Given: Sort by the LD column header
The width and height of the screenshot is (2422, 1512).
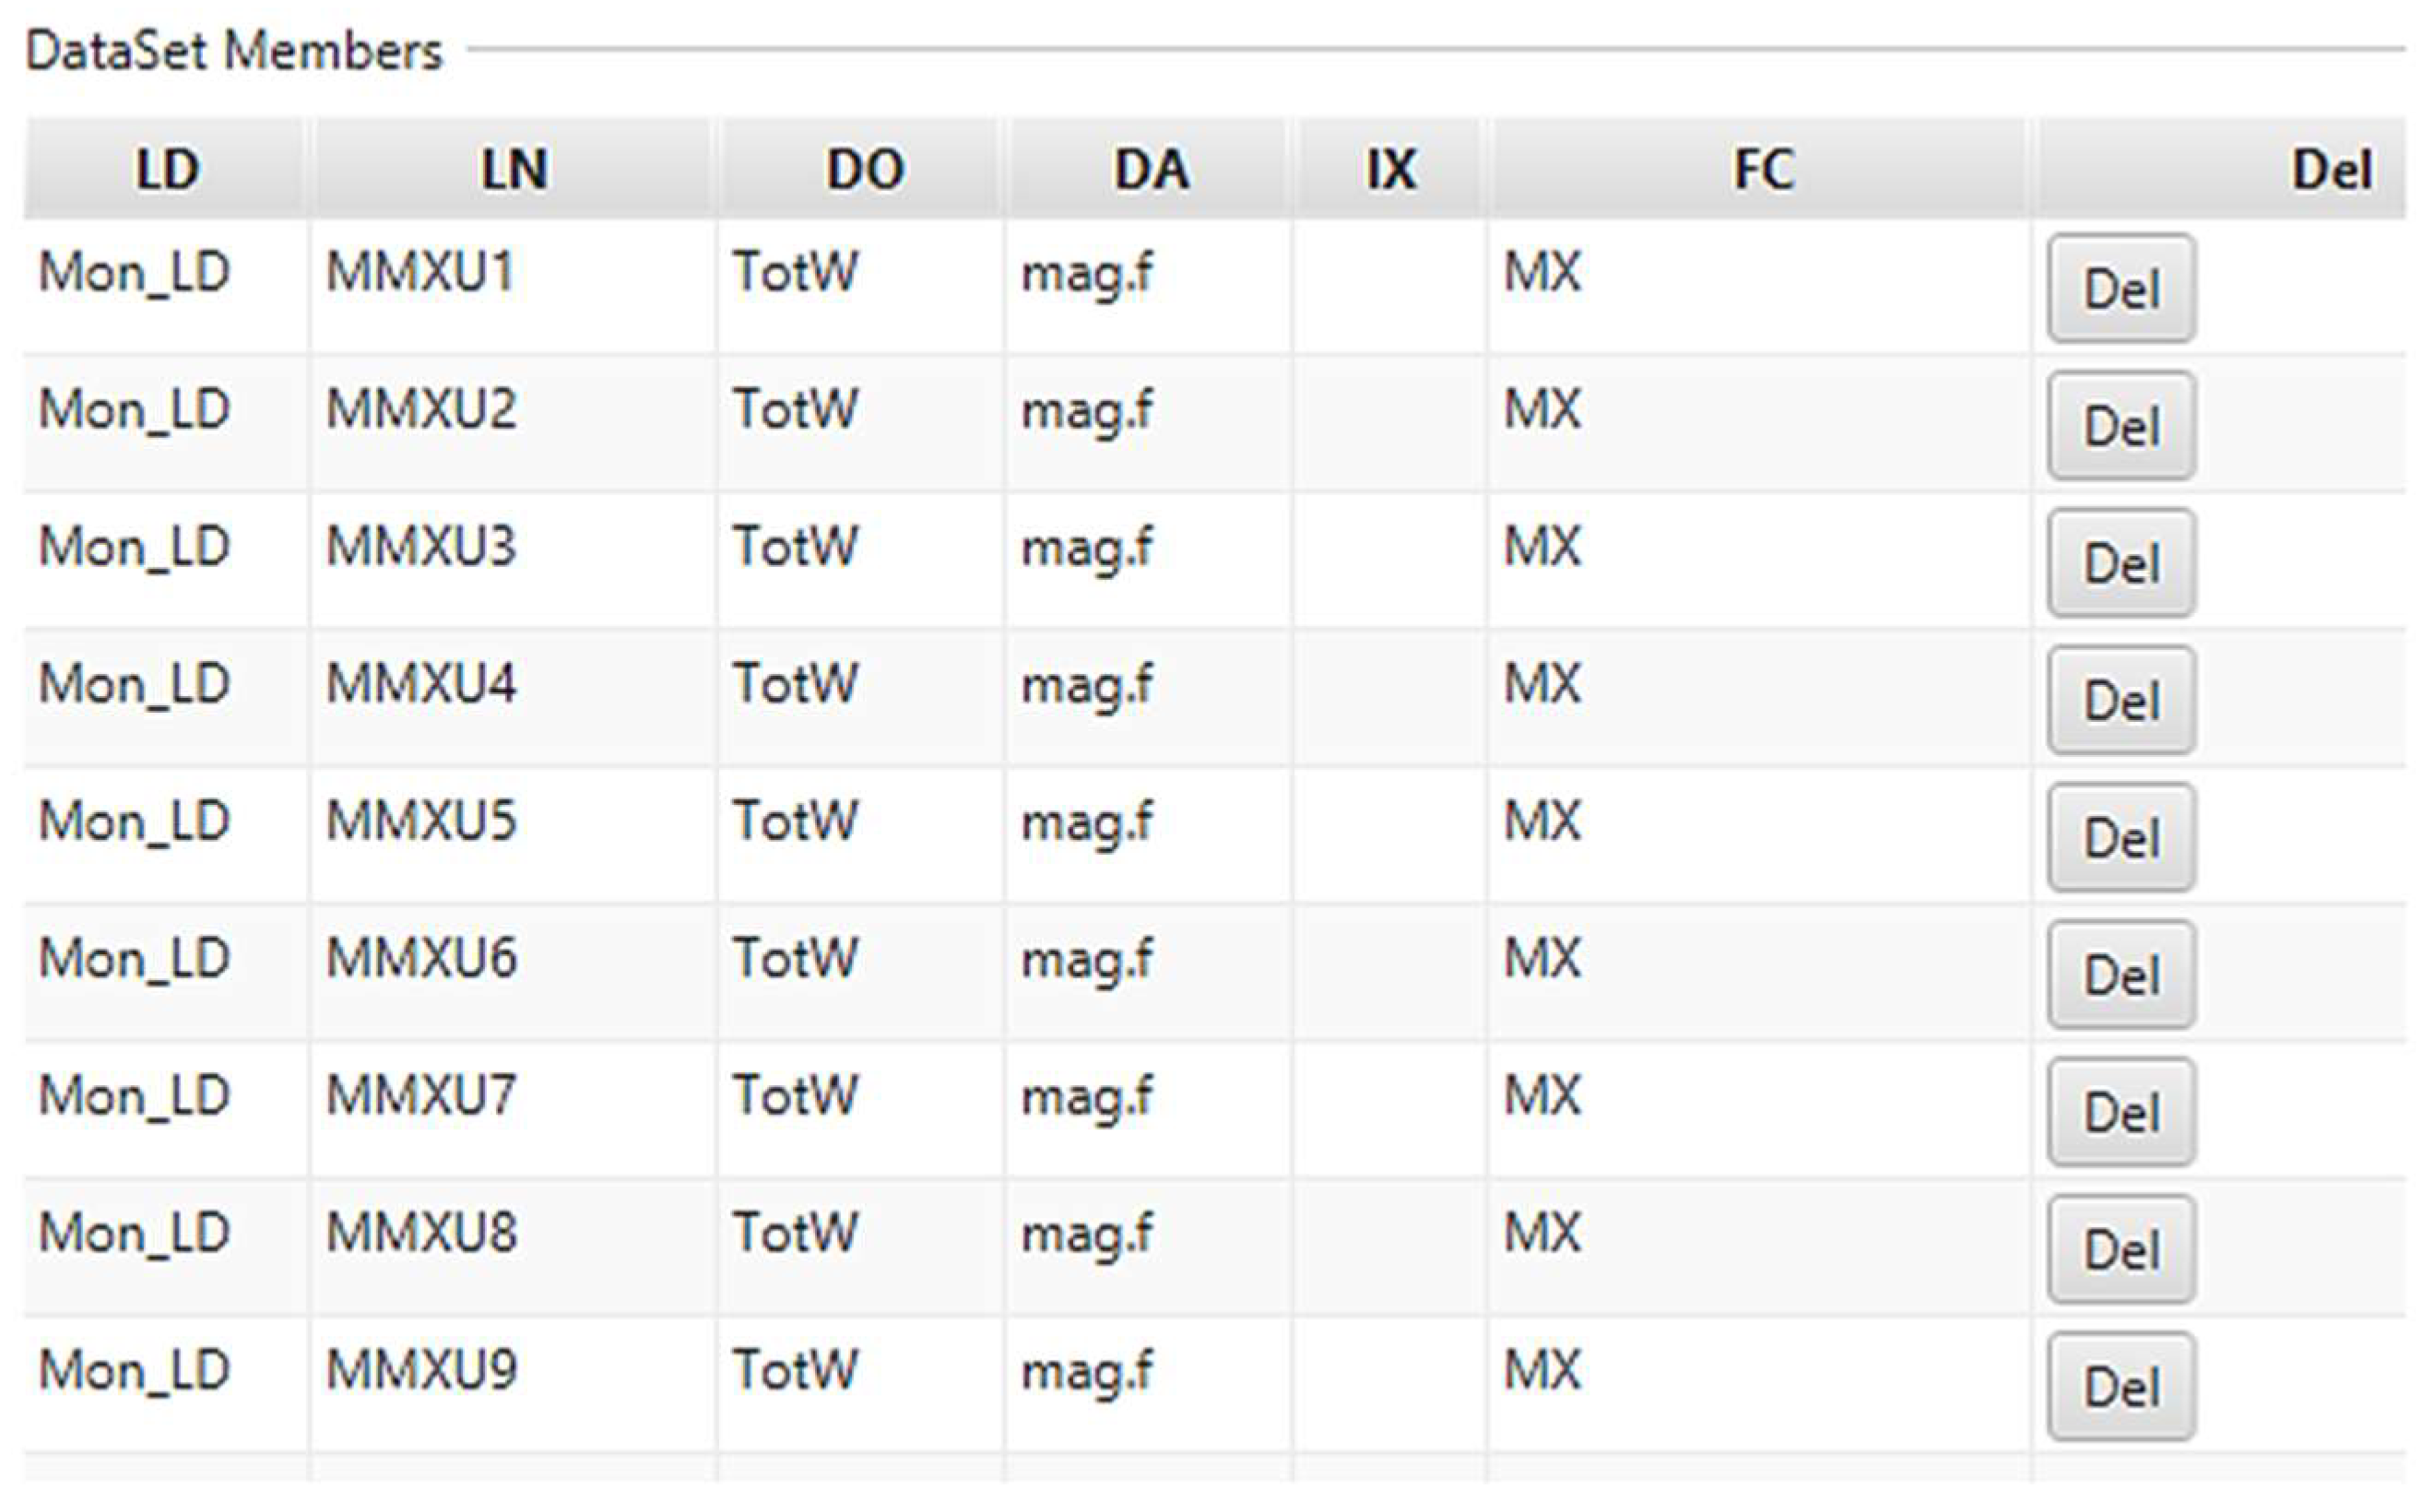Looking at the screenshot, I should coord(167,169).
